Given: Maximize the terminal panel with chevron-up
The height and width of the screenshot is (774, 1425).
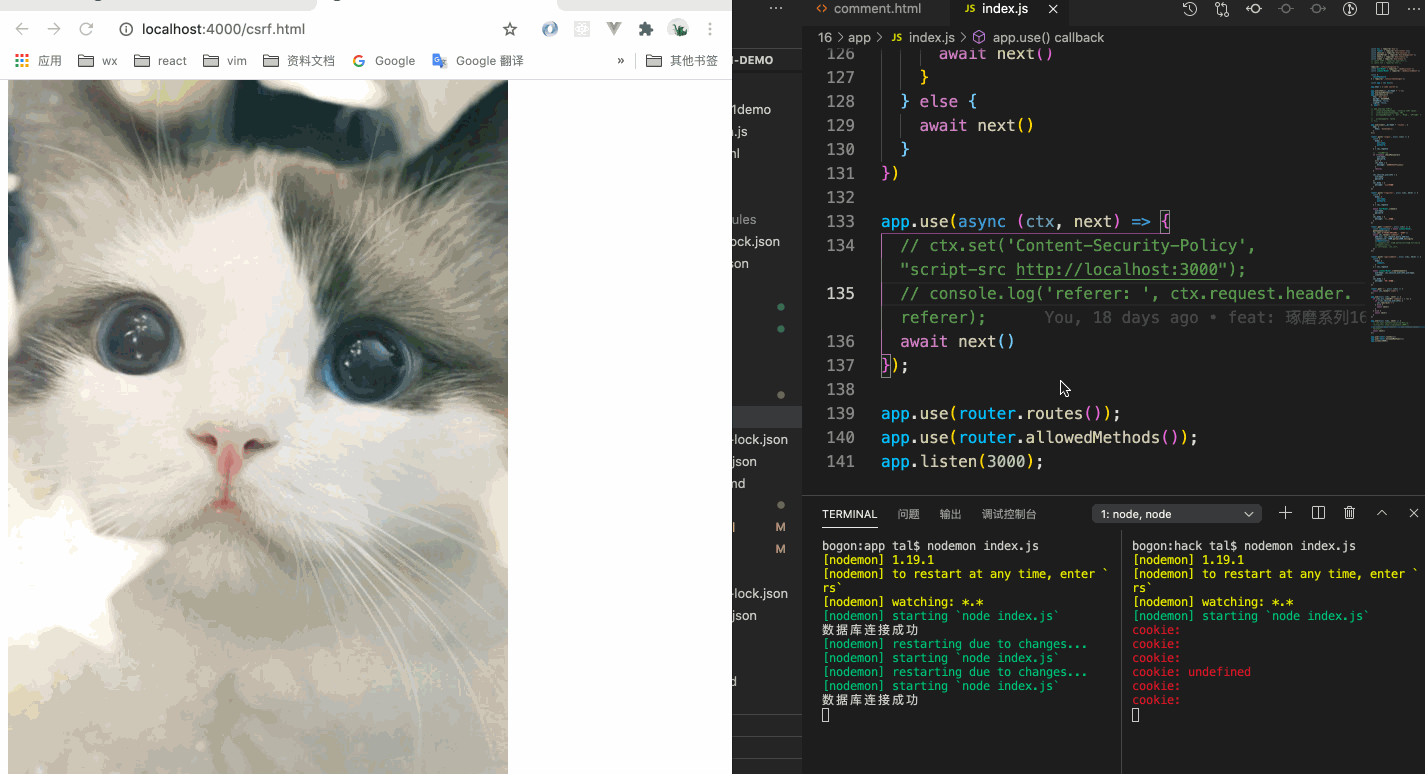Looking at the screenshot, I should pyautogui.click(x=1382, y=513).
